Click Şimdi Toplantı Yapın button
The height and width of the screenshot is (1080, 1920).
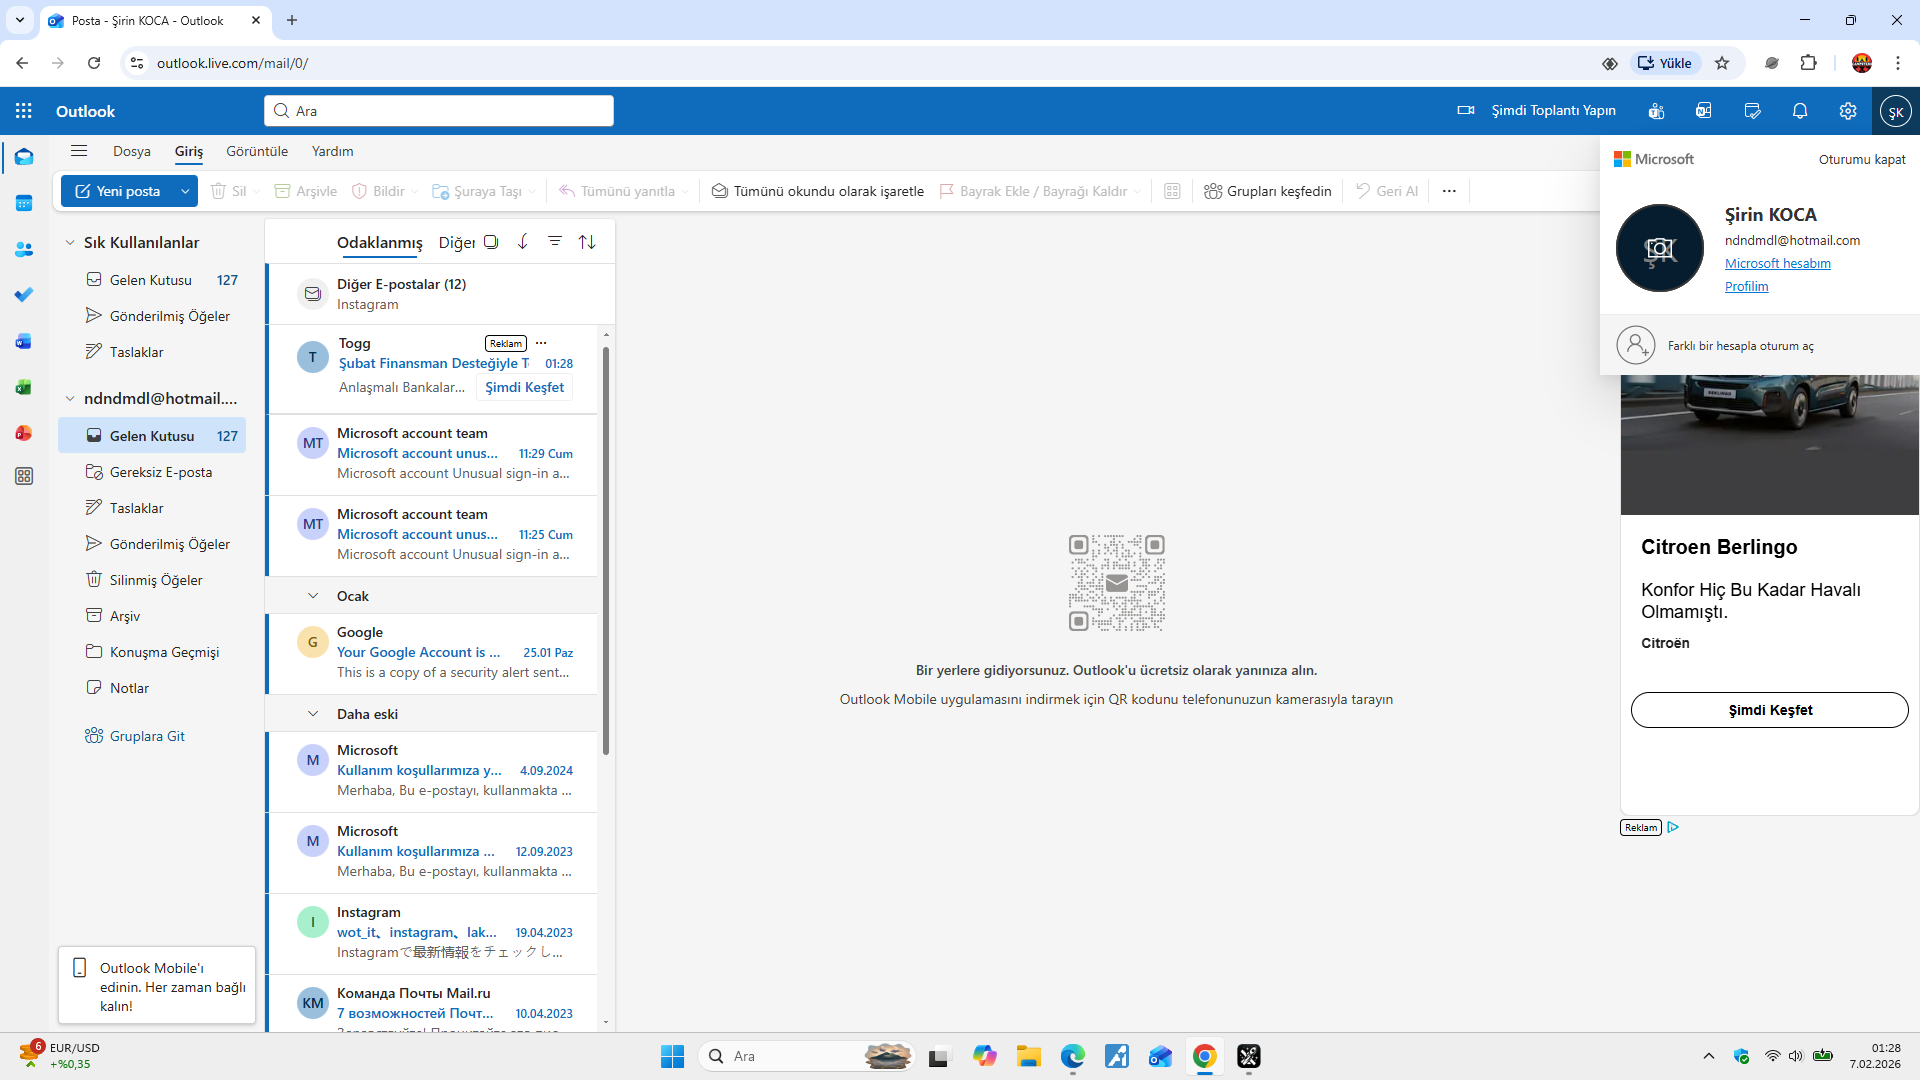[1538, 111]
